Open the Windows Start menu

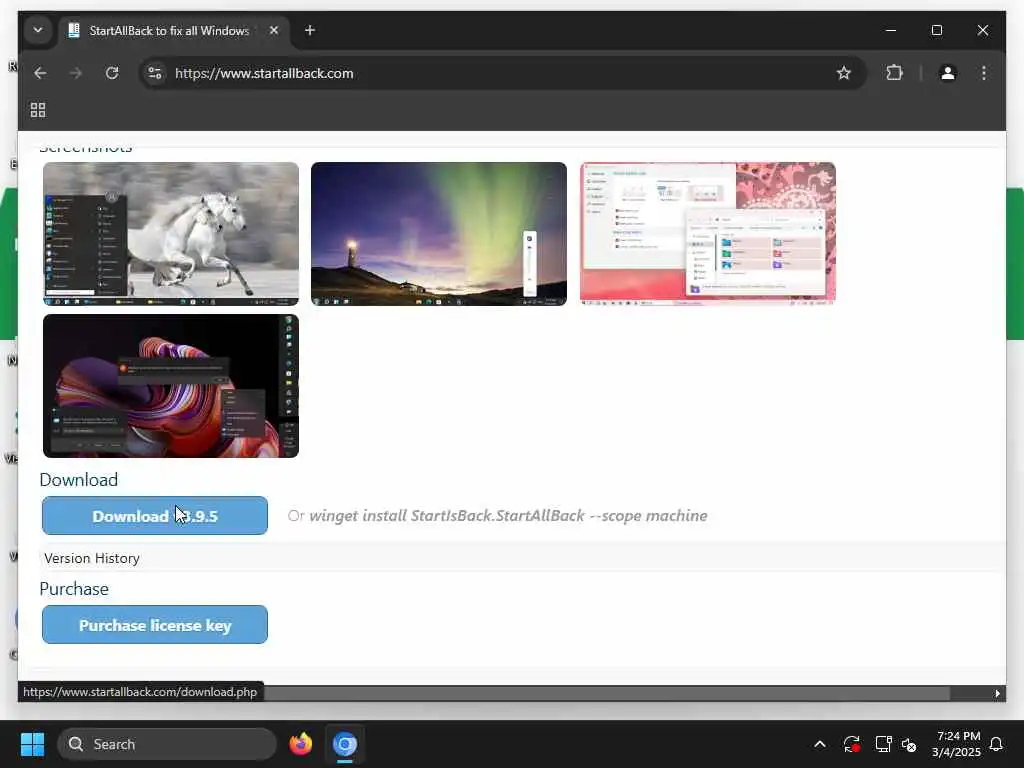click(32, 744)
